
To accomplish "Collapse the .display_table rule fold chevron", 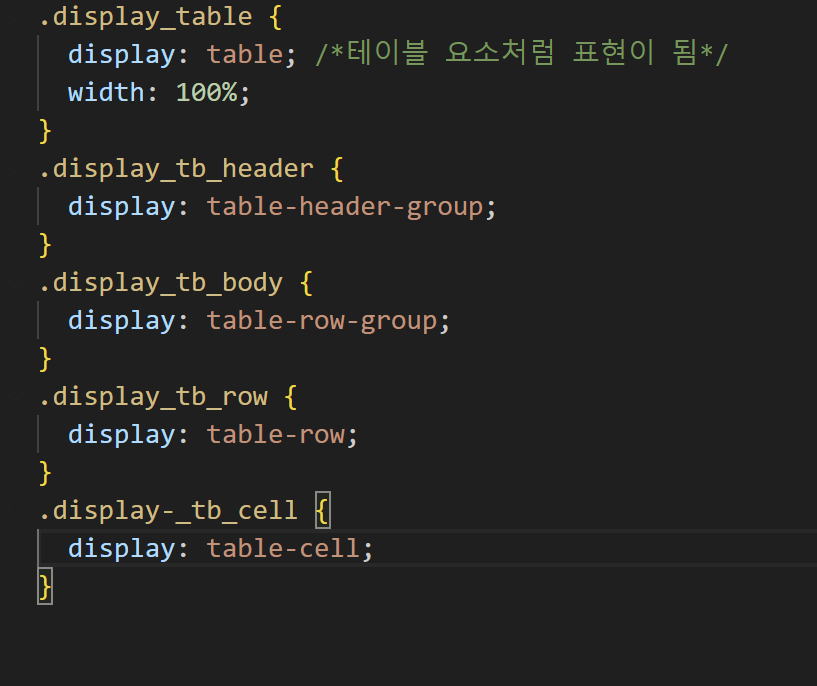I will 16,17.
